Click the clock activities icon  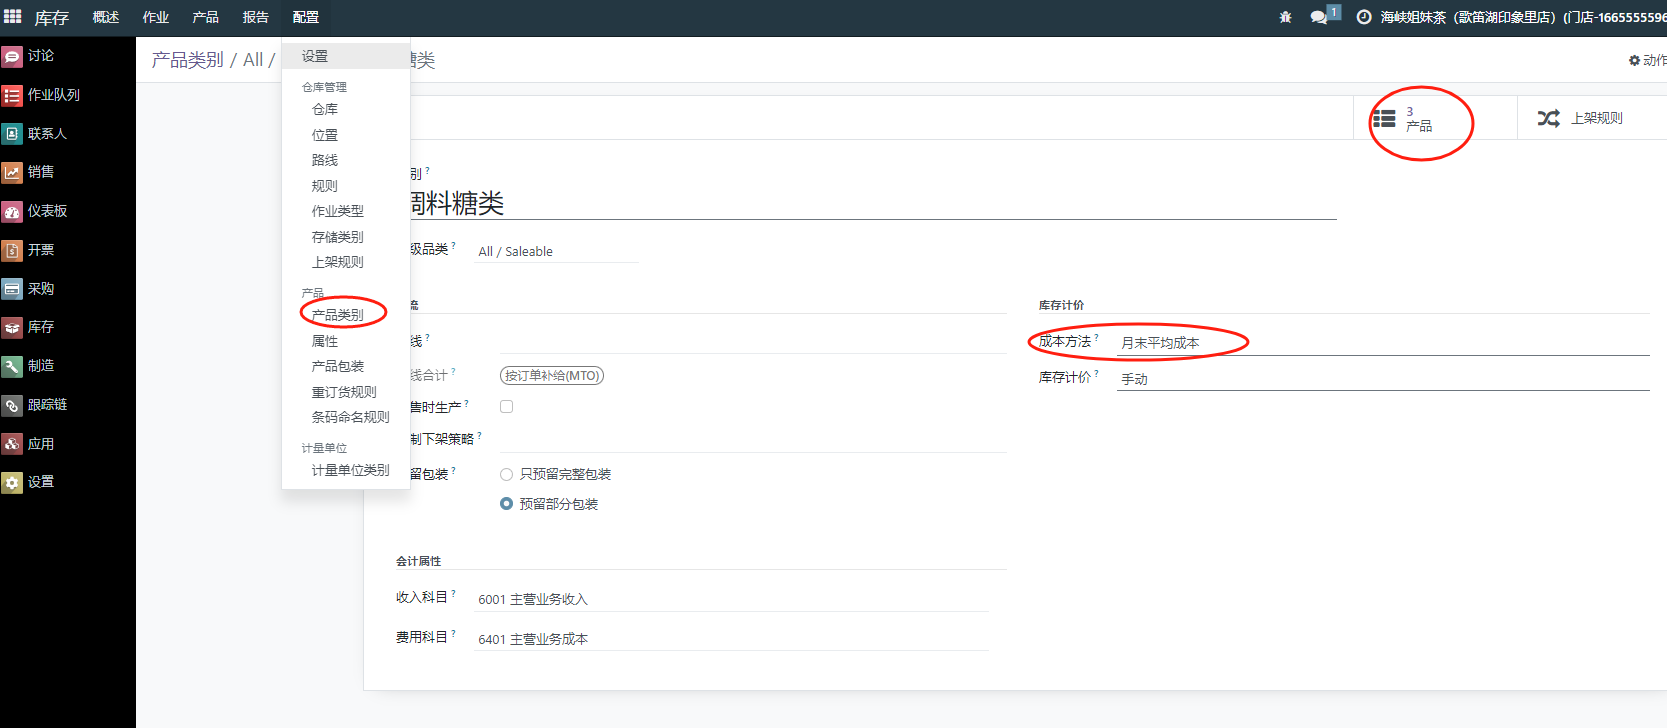pyautogui.click(x=1363, y=17)
